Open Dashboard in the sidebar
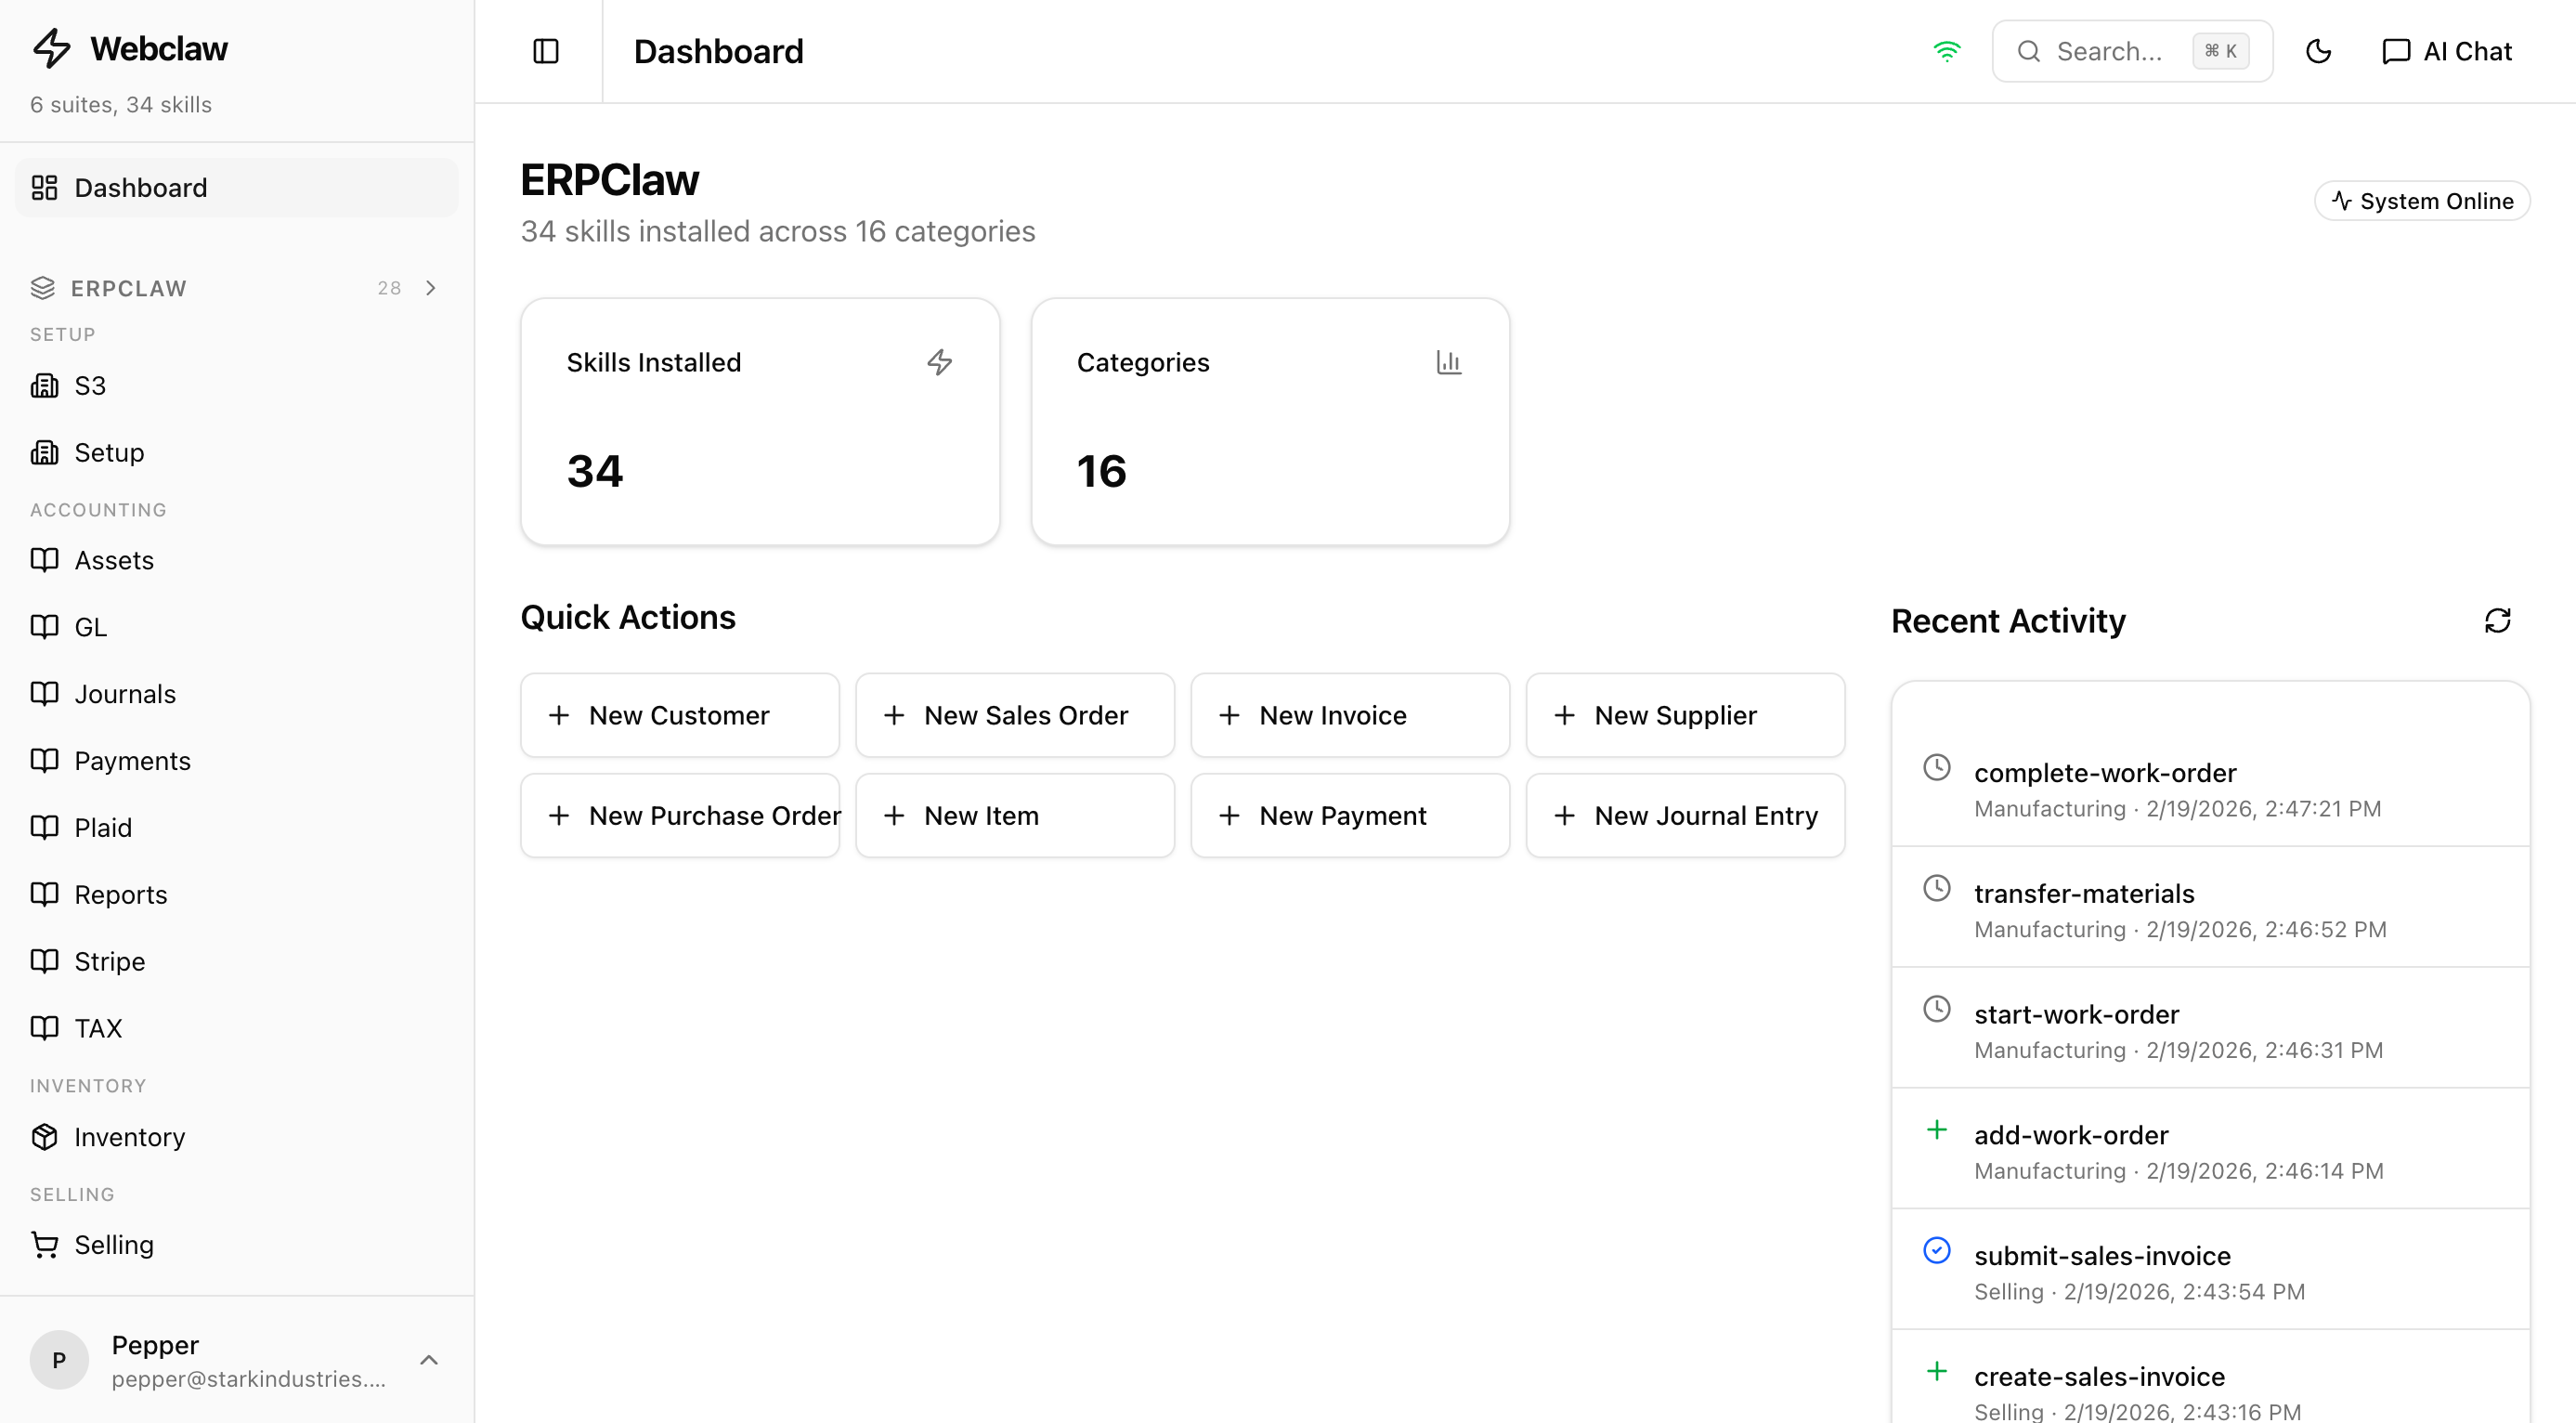 237,188
